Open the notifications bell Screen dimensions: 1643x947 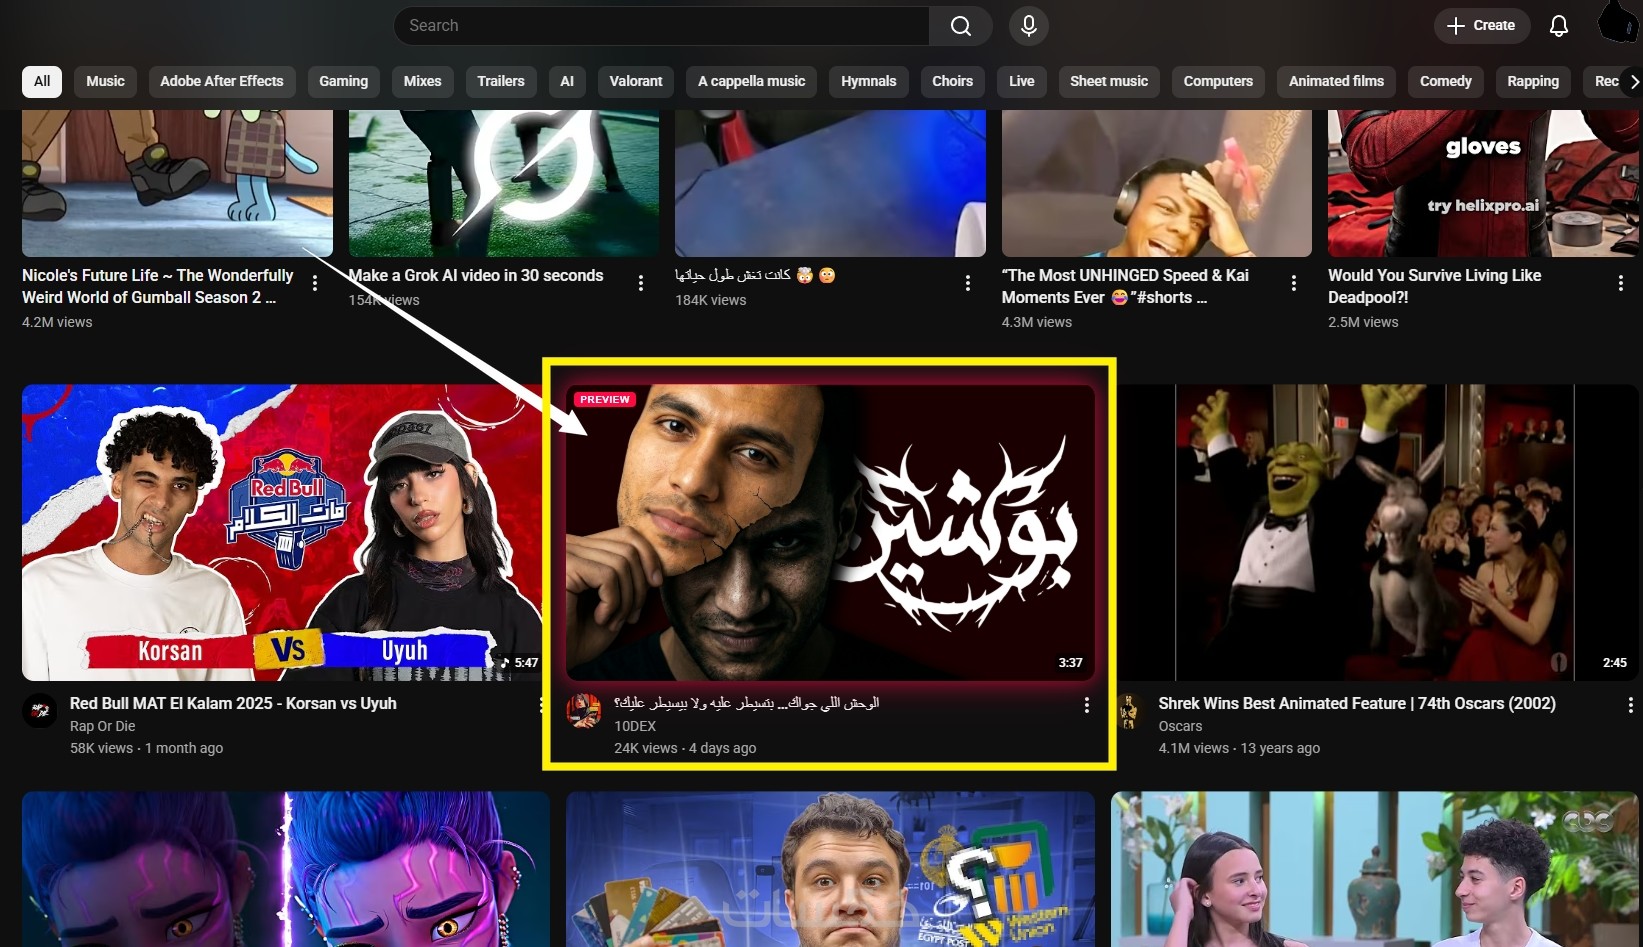(x=1558, y=26)
